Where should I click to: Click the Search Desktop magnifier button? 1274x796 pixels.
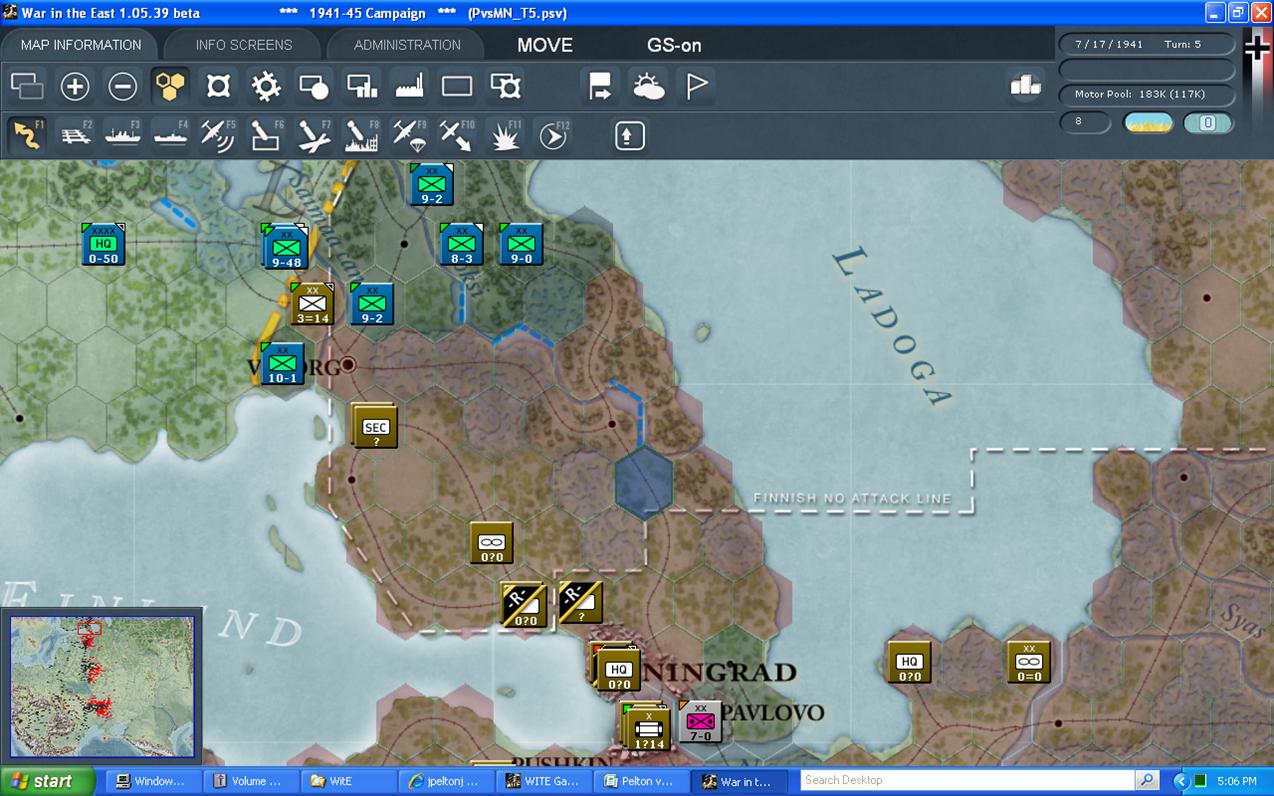pos(1147,780)
